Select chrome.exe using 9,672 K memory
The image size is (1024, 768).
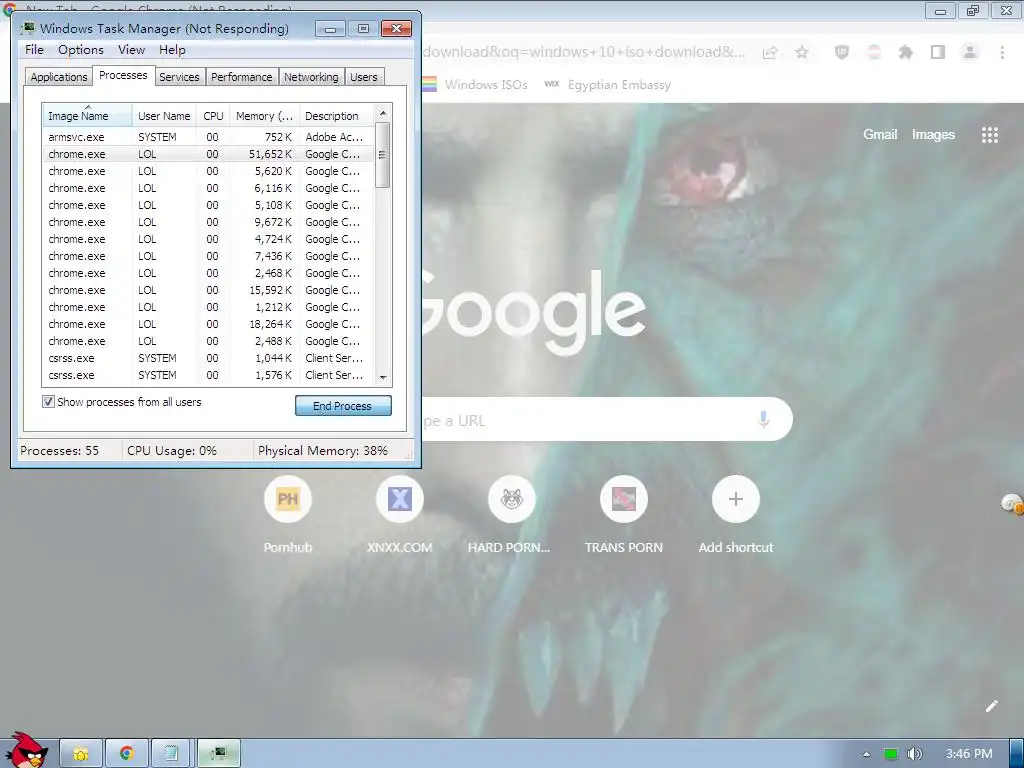pyautogui.click(x=209, y=222)
